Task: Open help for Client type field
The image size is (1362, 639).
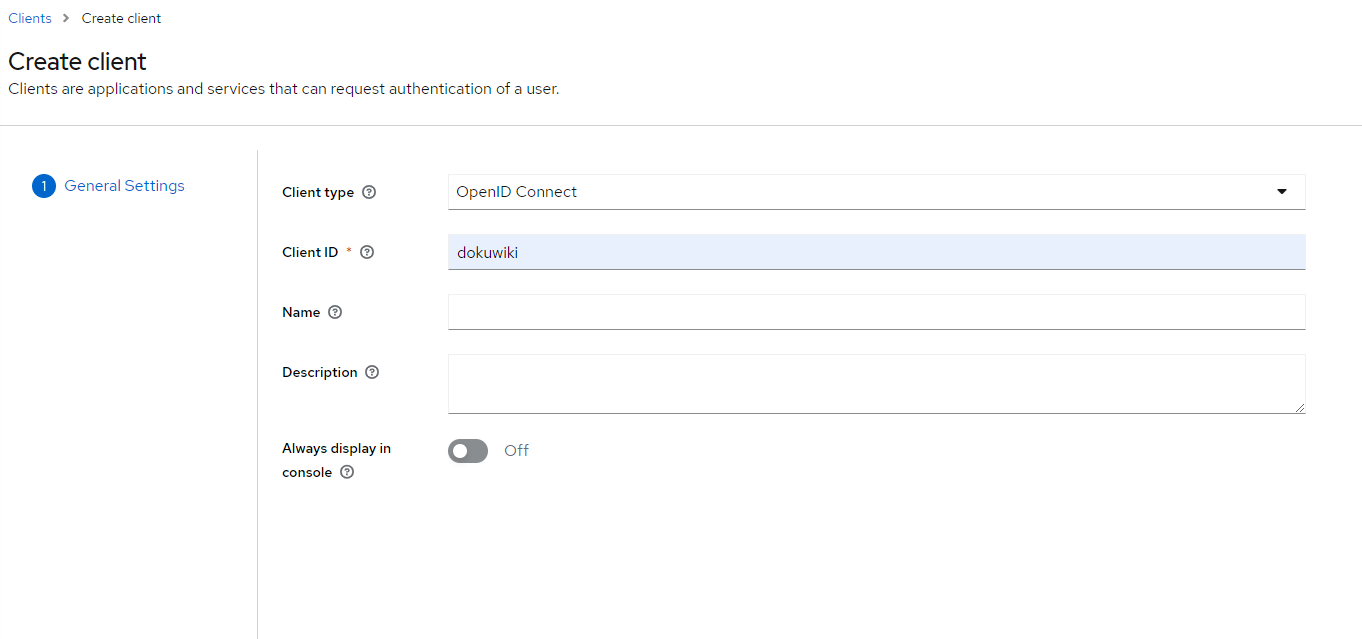Action: coord(369,192)
